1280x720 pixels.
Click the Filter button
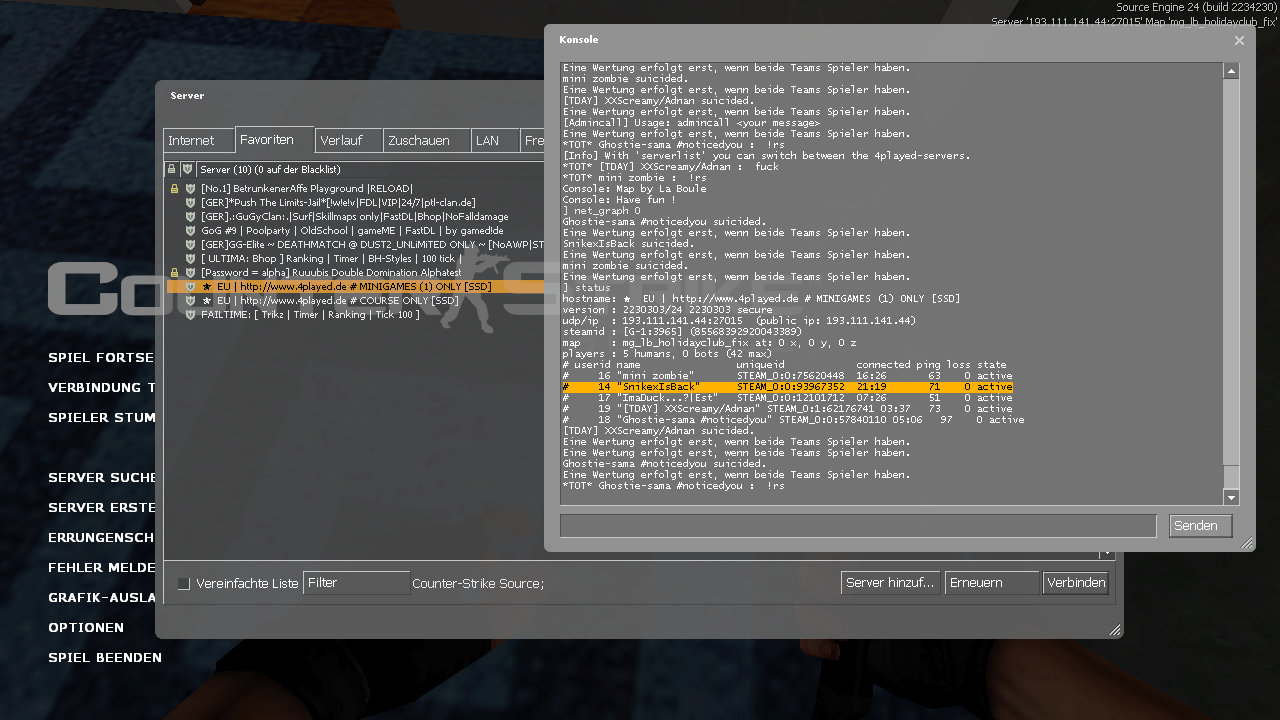[357, 583]
